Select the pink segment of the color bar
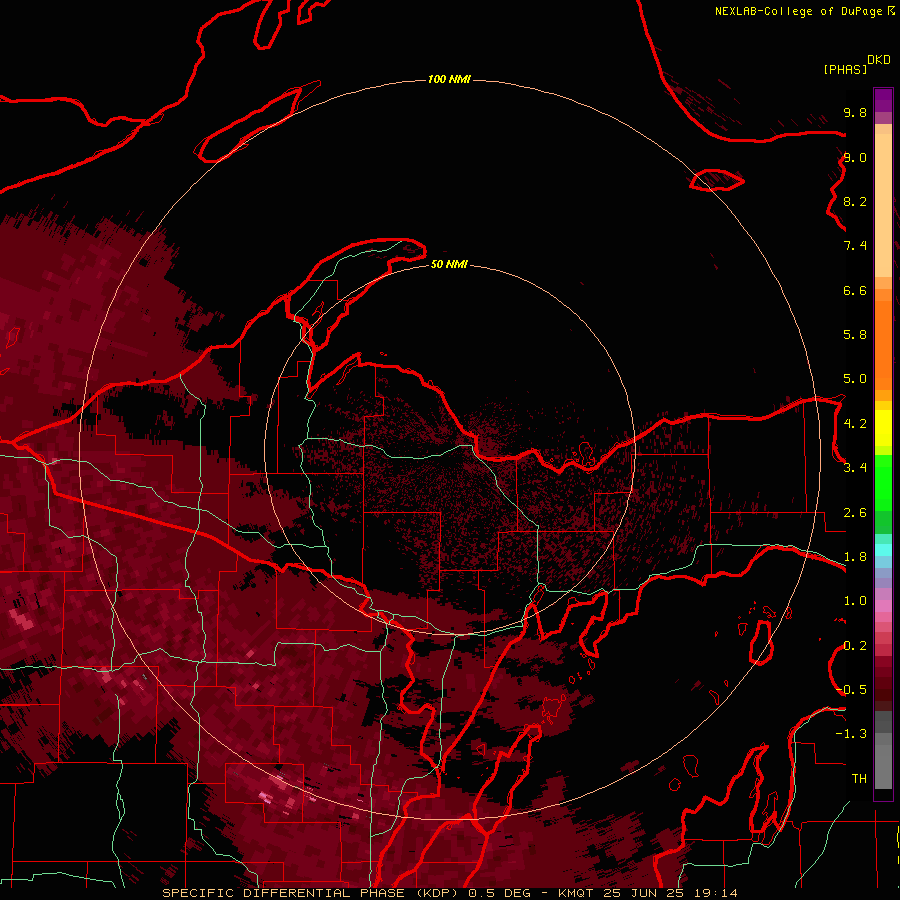Viewport: 900px width, 900px height. pos(883,606)
